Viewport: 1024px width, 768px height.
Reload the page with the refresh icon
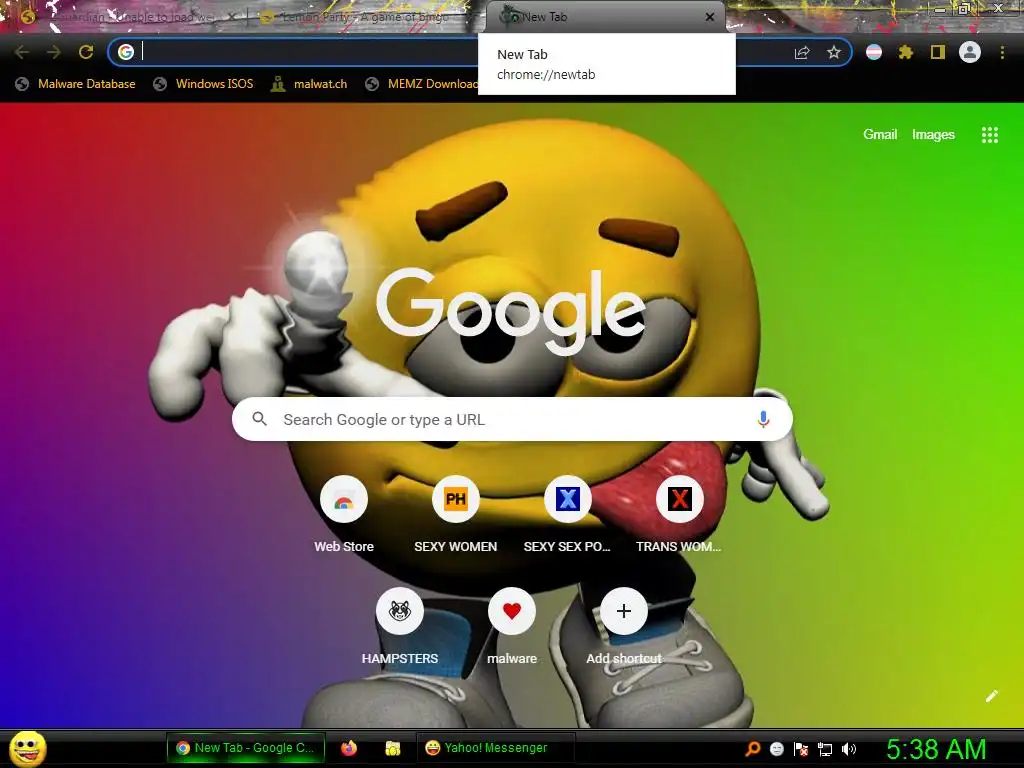click(x=86, y=52)
